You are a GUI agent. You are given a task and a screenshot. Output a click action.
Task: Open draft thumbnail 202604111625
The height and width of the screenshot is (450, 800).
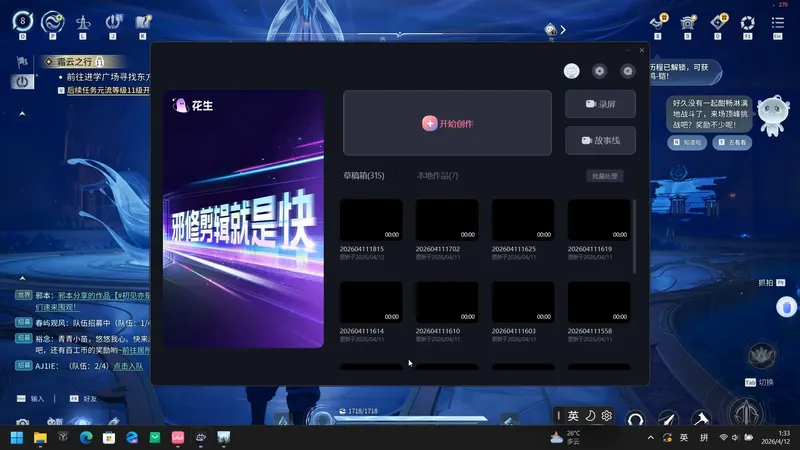coord(523,220)
